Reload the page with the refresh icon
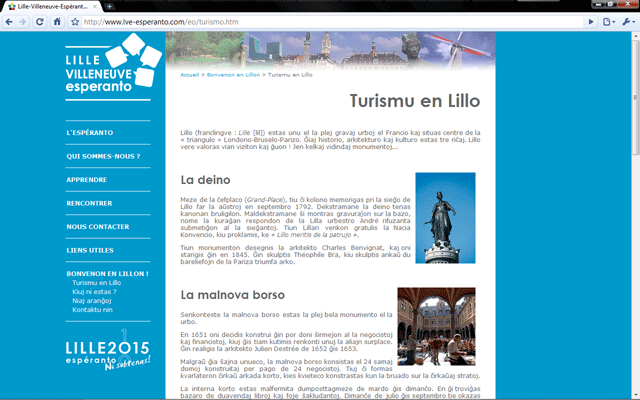This screenshot has height=400, width=640. point(40,22)
